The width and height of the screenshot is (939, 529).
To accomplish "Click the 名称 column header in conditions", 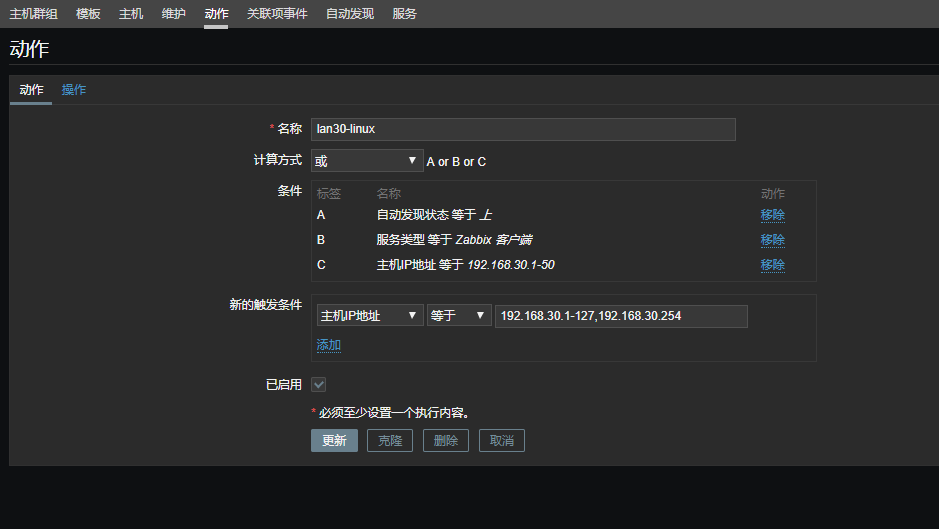I will click(x=389, y=194).
